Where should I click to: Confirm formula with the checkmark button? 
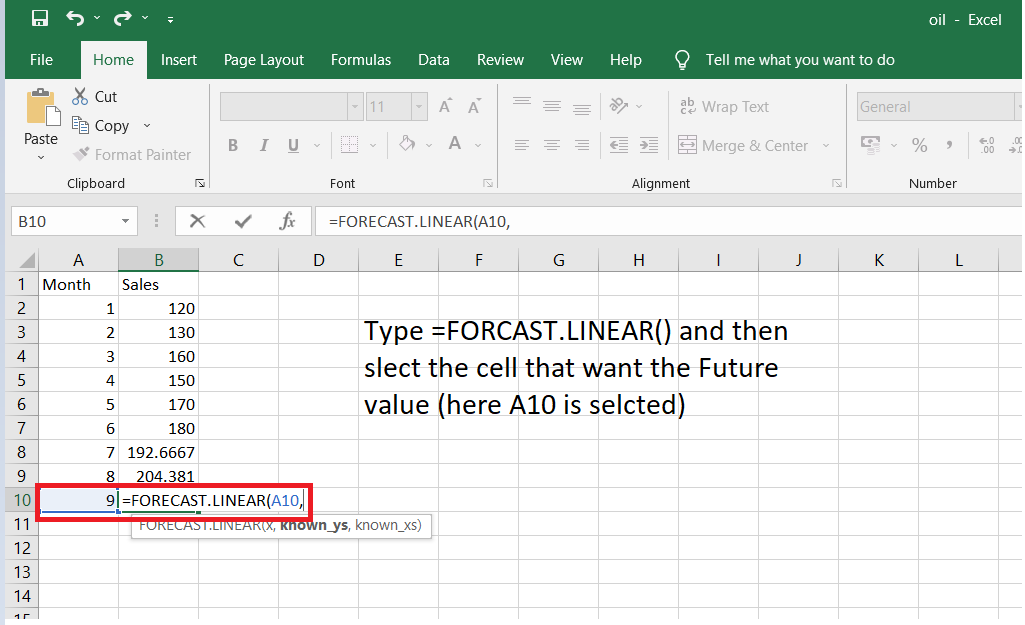coord(241,220)
